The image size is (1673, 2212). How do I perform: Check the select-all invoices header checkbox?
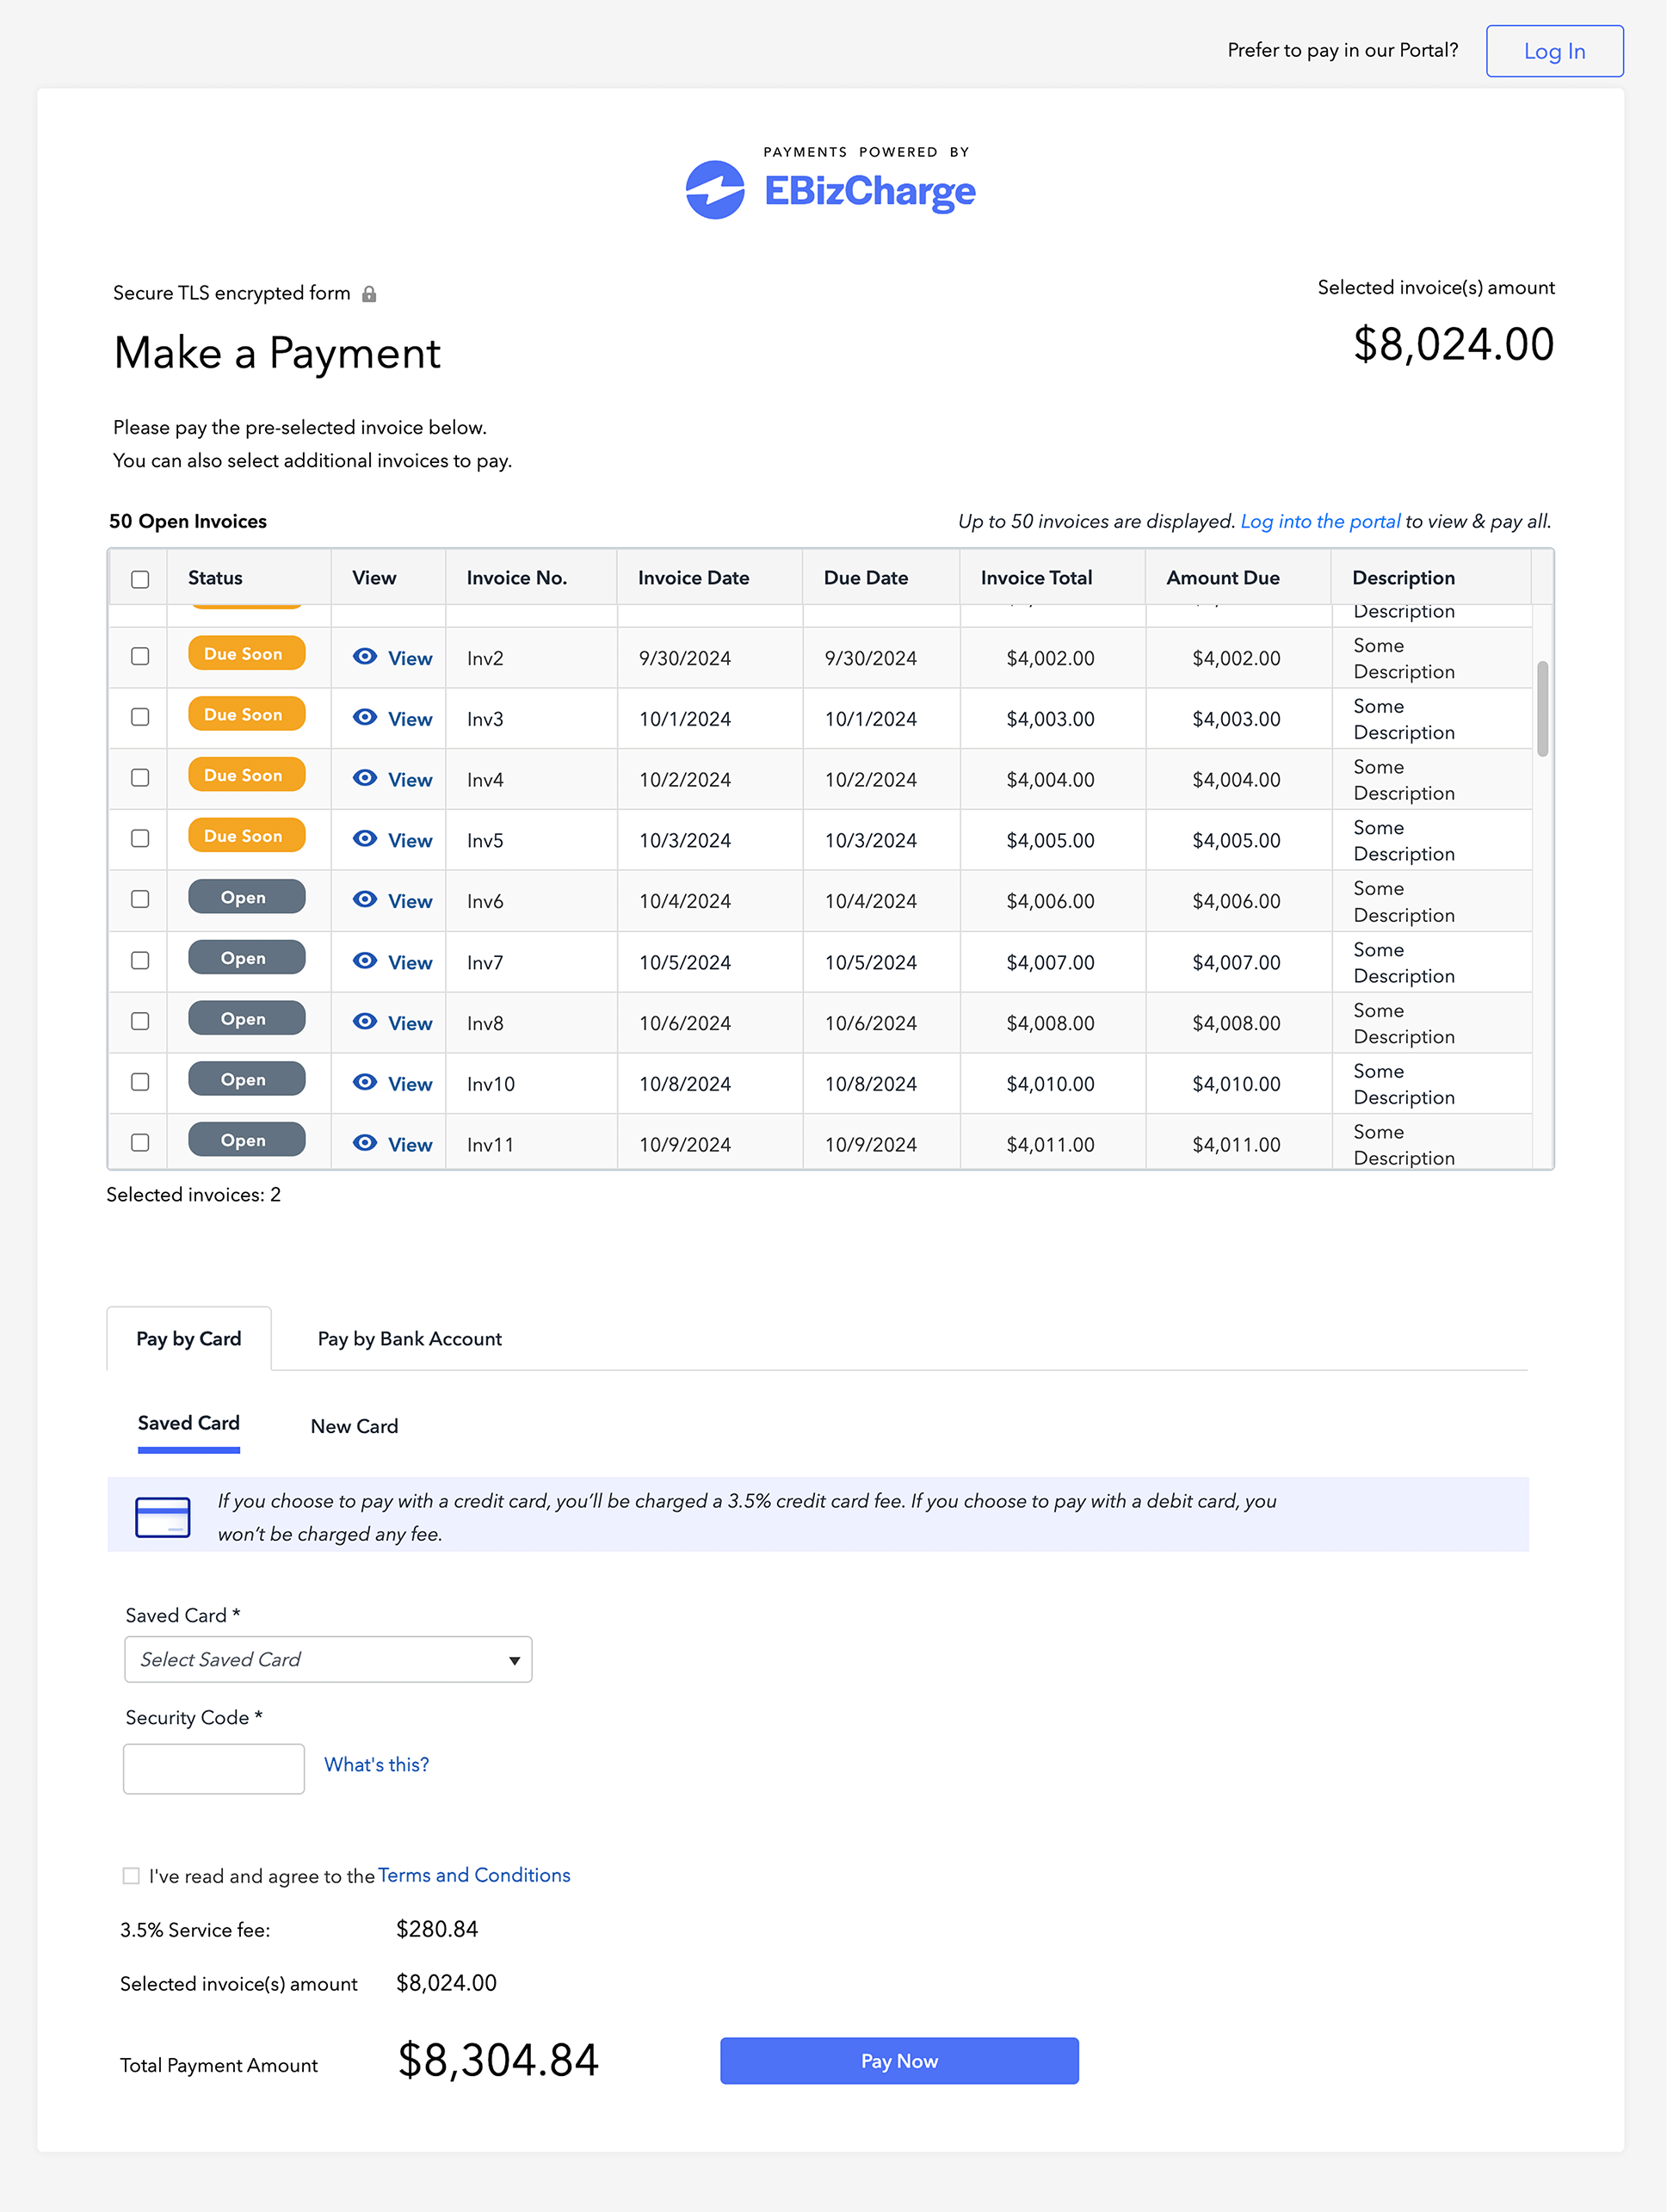pyautogui.click(x=141, y=581)
